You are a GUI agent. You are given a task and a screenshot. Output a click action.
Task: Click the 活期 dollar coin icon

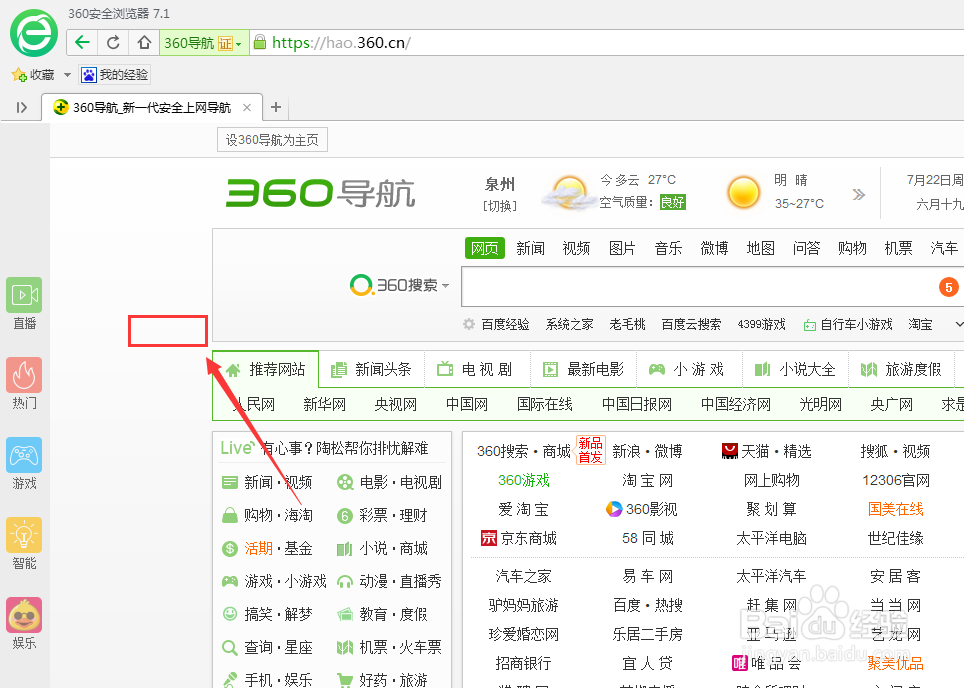229,548
